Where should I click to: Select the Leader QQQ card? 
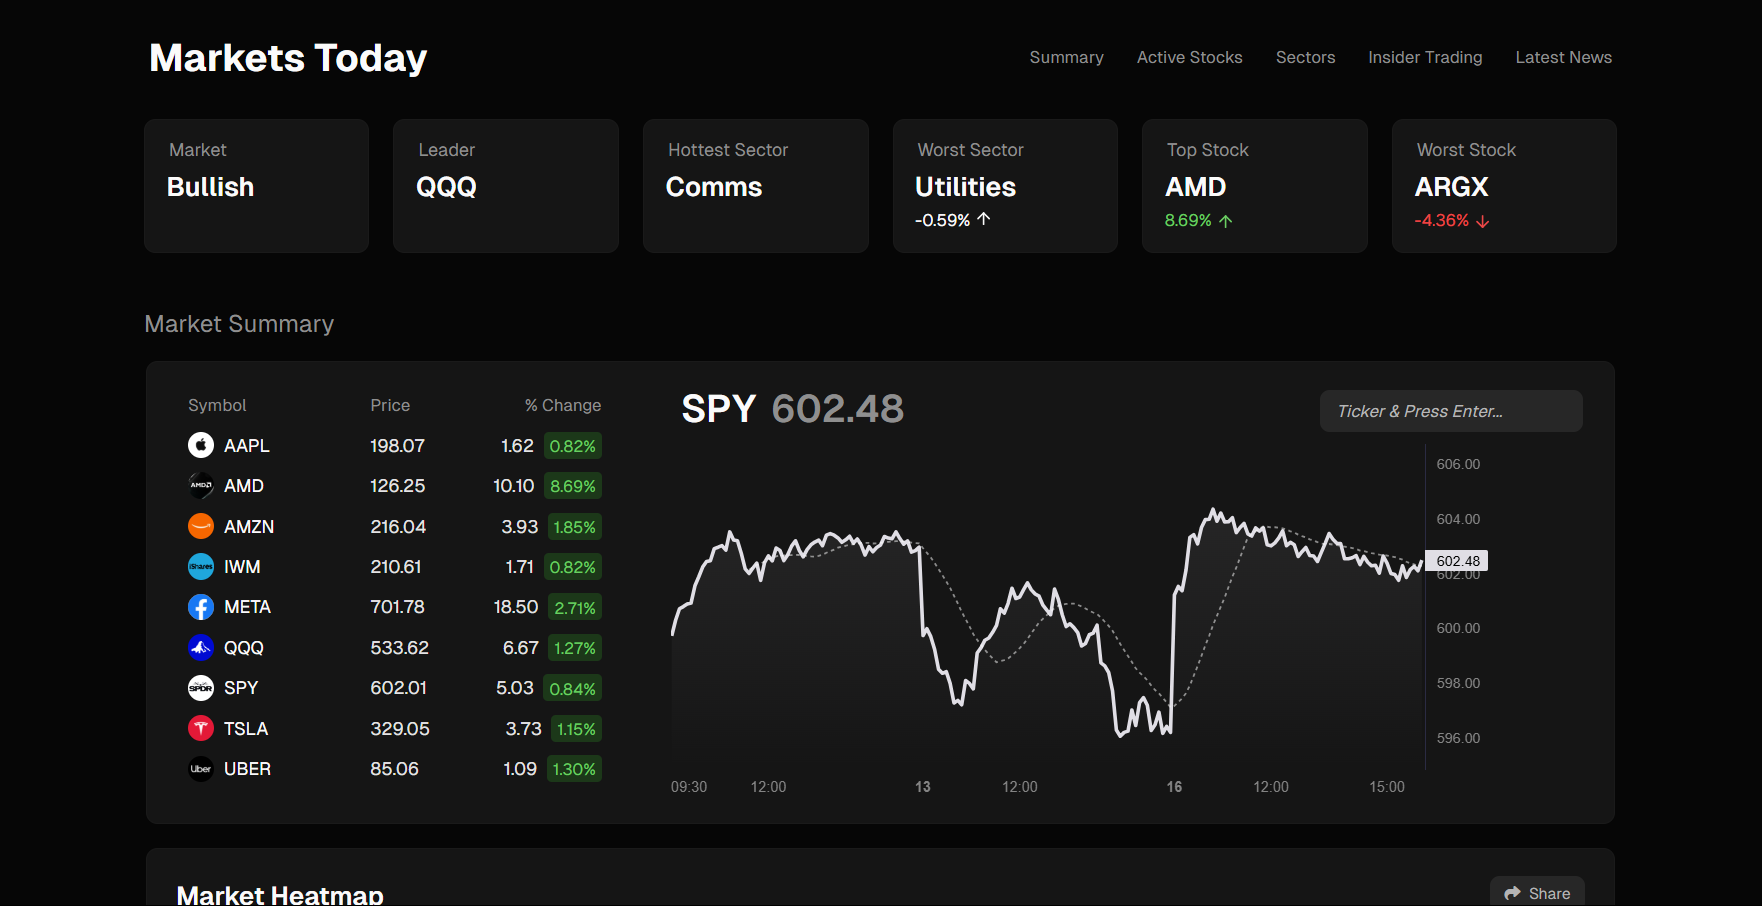(506, 186)
